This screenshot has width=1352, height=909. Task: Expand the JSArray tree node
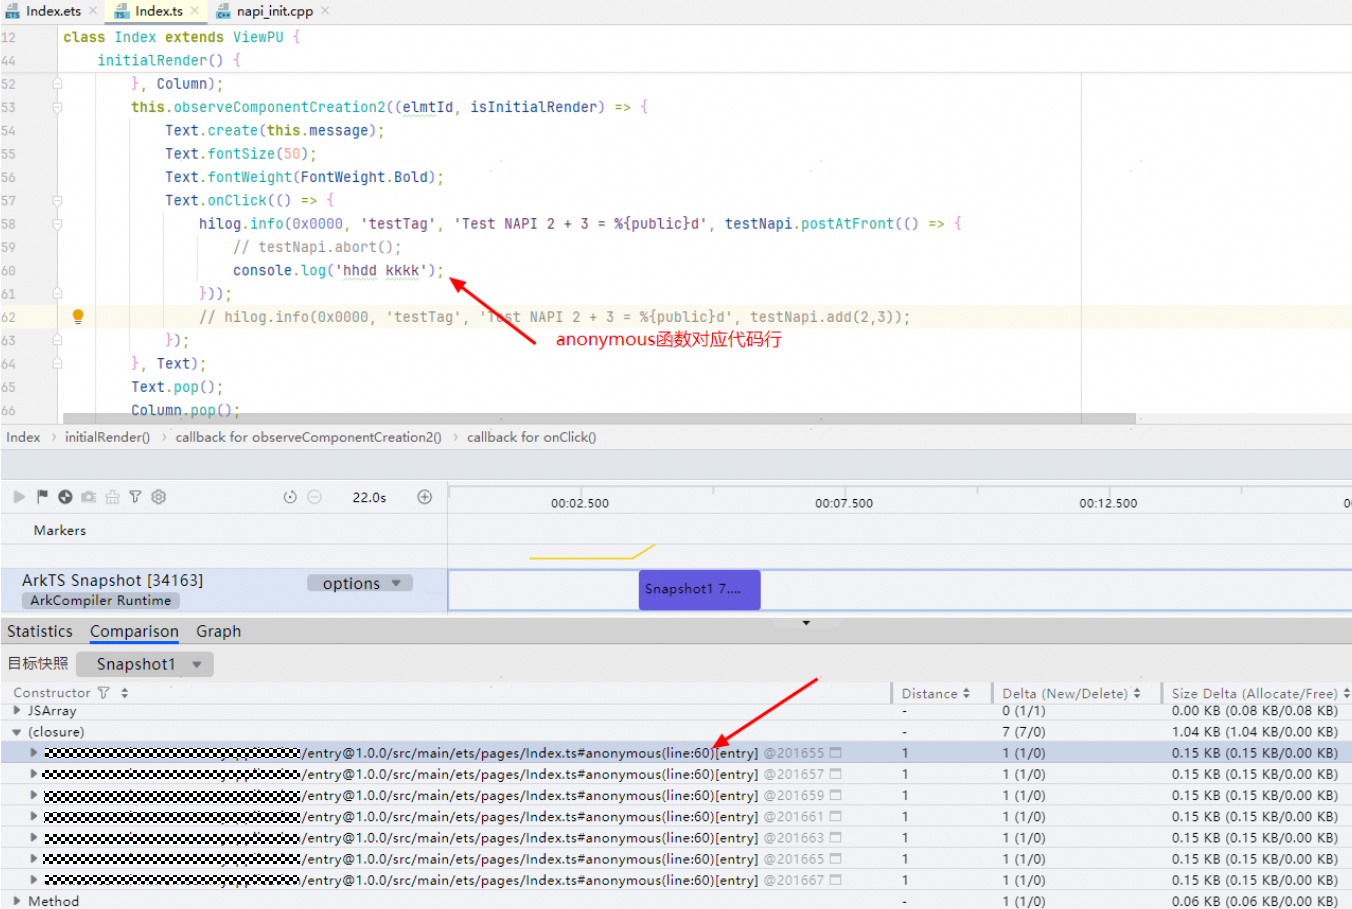pos(16,710)
